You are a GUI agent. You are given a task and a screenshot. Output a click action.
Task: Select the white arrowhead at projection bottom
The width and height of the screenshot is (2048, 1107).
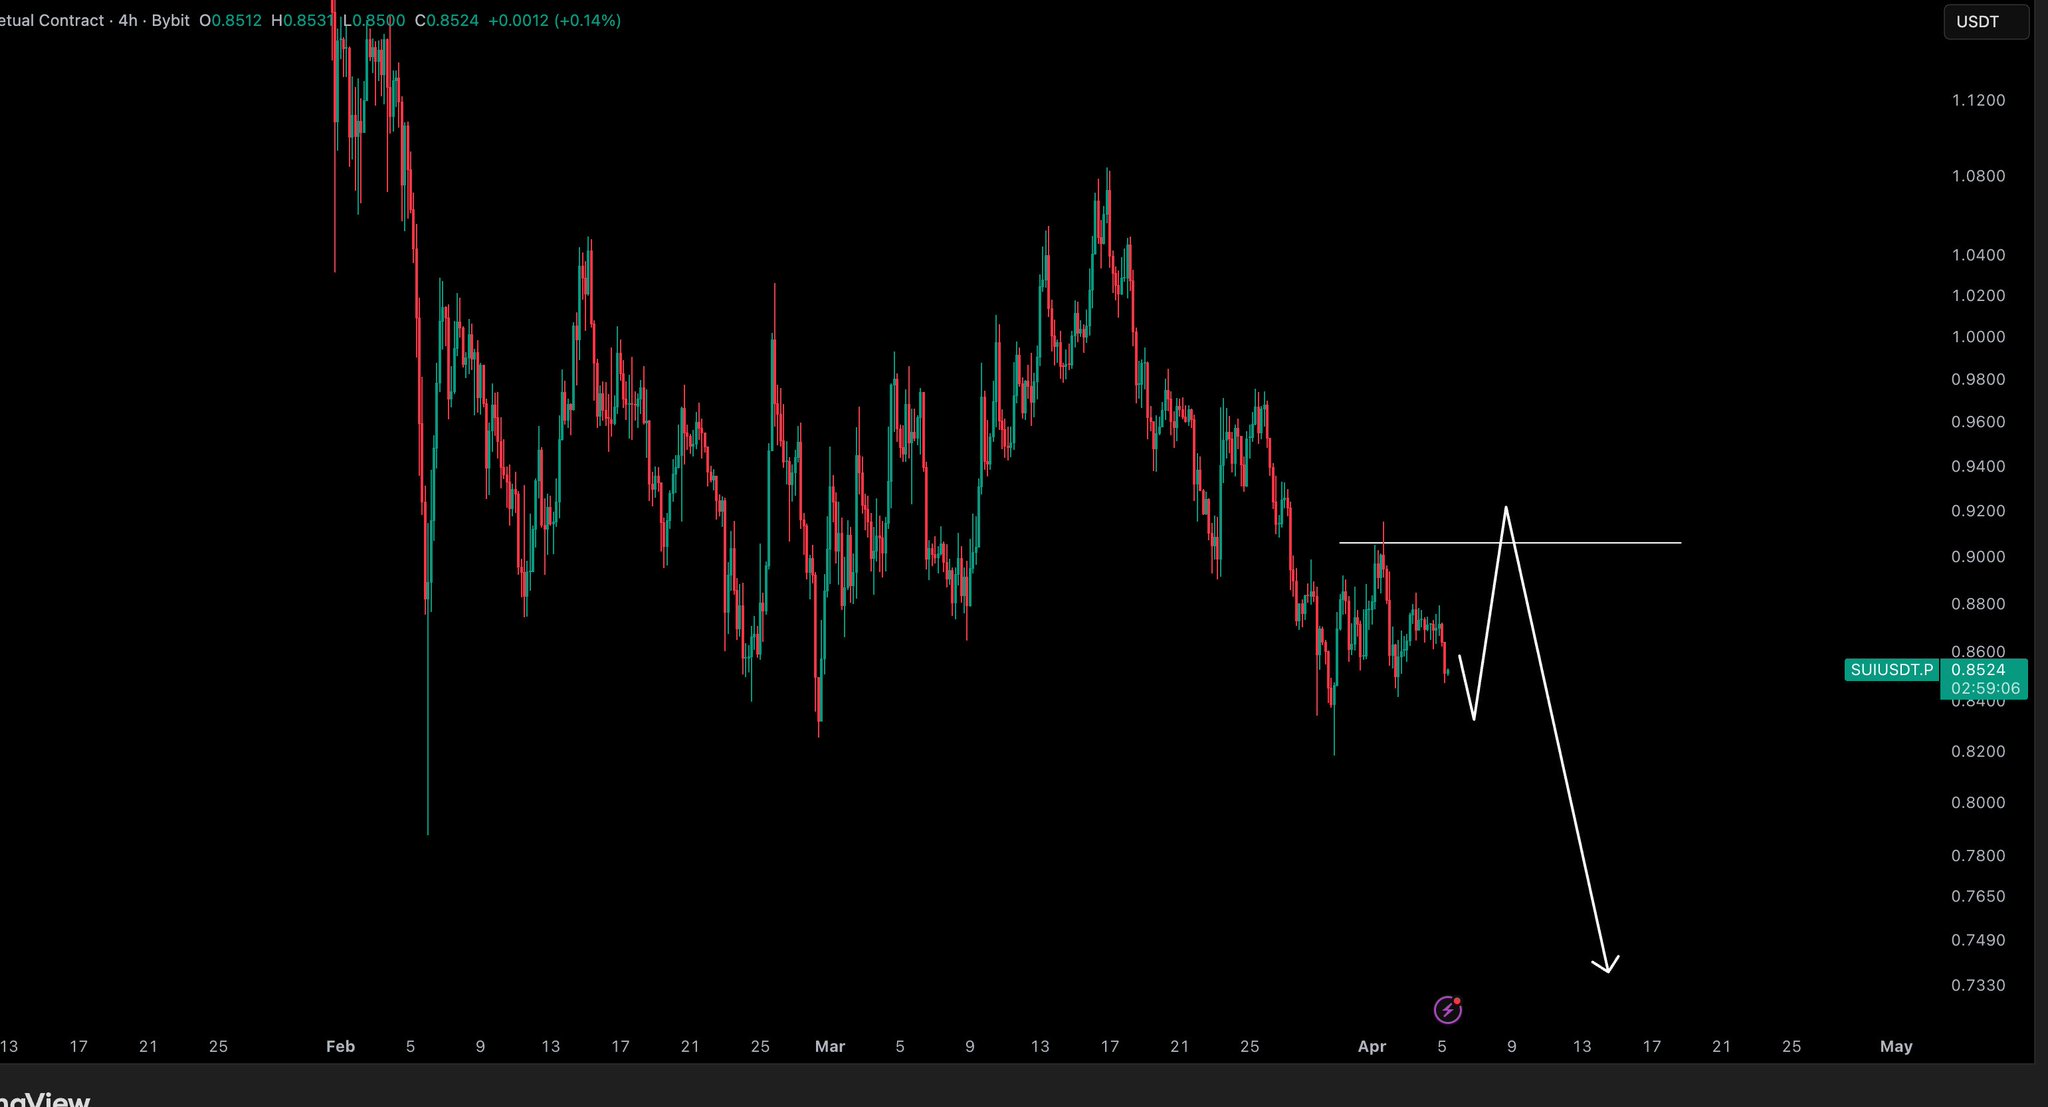(1607, 967)
